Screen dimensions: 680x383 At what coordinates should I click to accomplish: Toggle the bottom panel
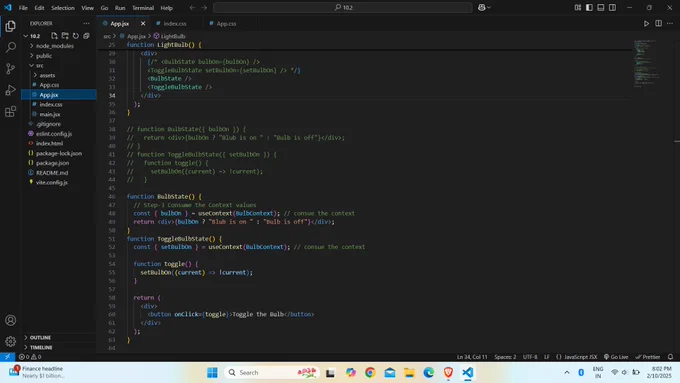[x=601, y=7]
